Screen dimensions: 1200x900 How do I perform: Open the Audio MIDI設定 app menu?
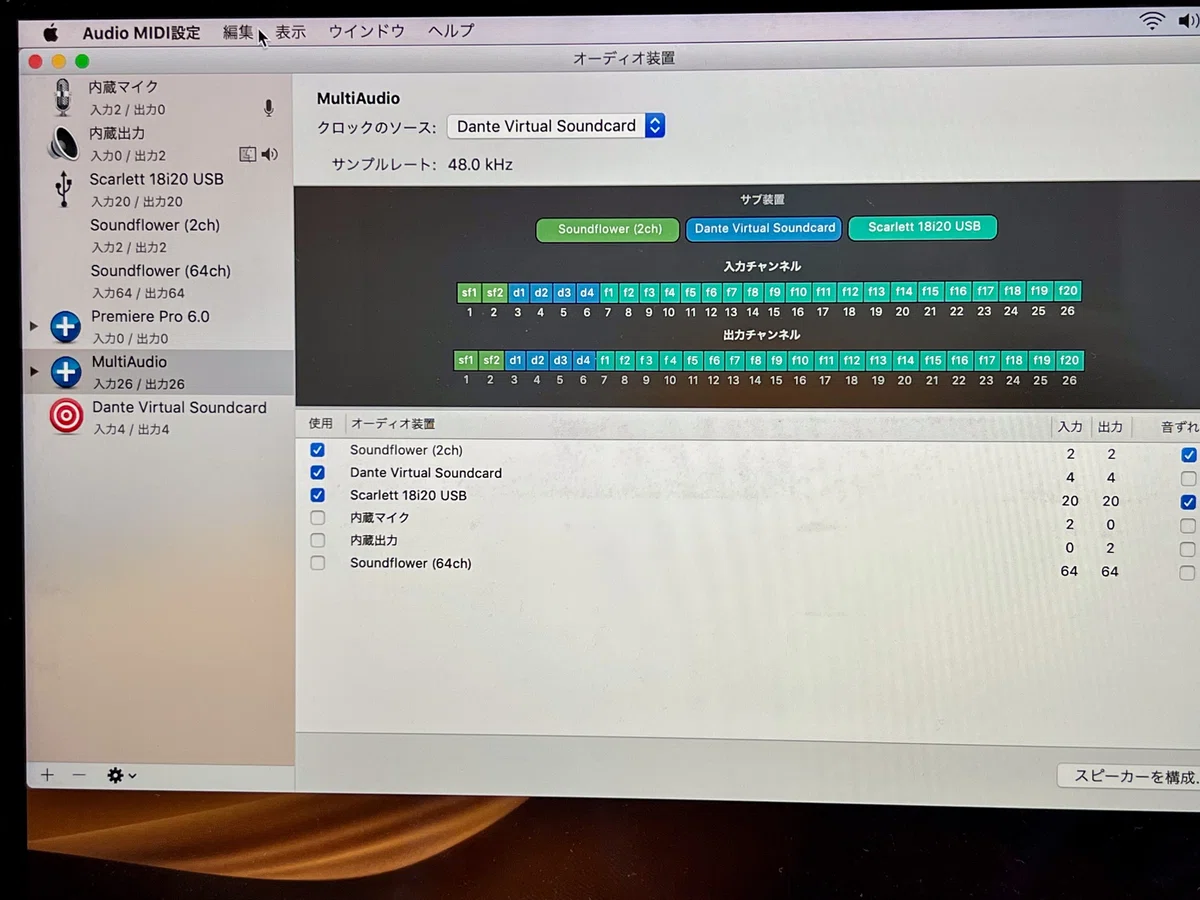(141, 33)
